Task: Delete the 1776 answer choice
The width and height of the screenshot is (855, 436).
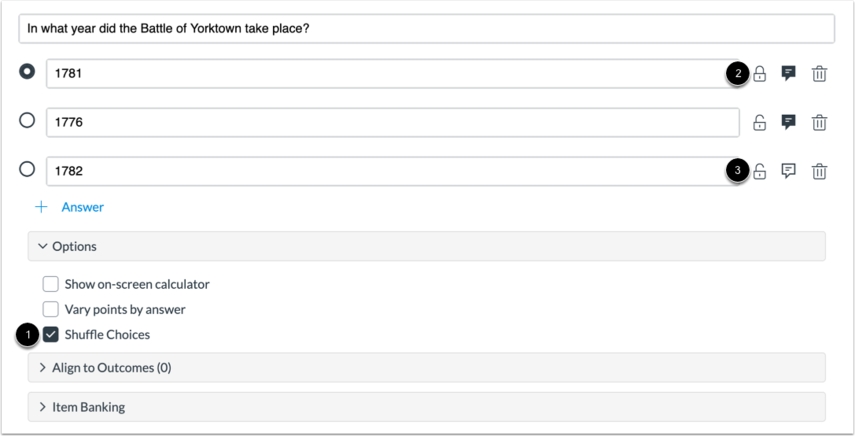Action: point(819,122)
